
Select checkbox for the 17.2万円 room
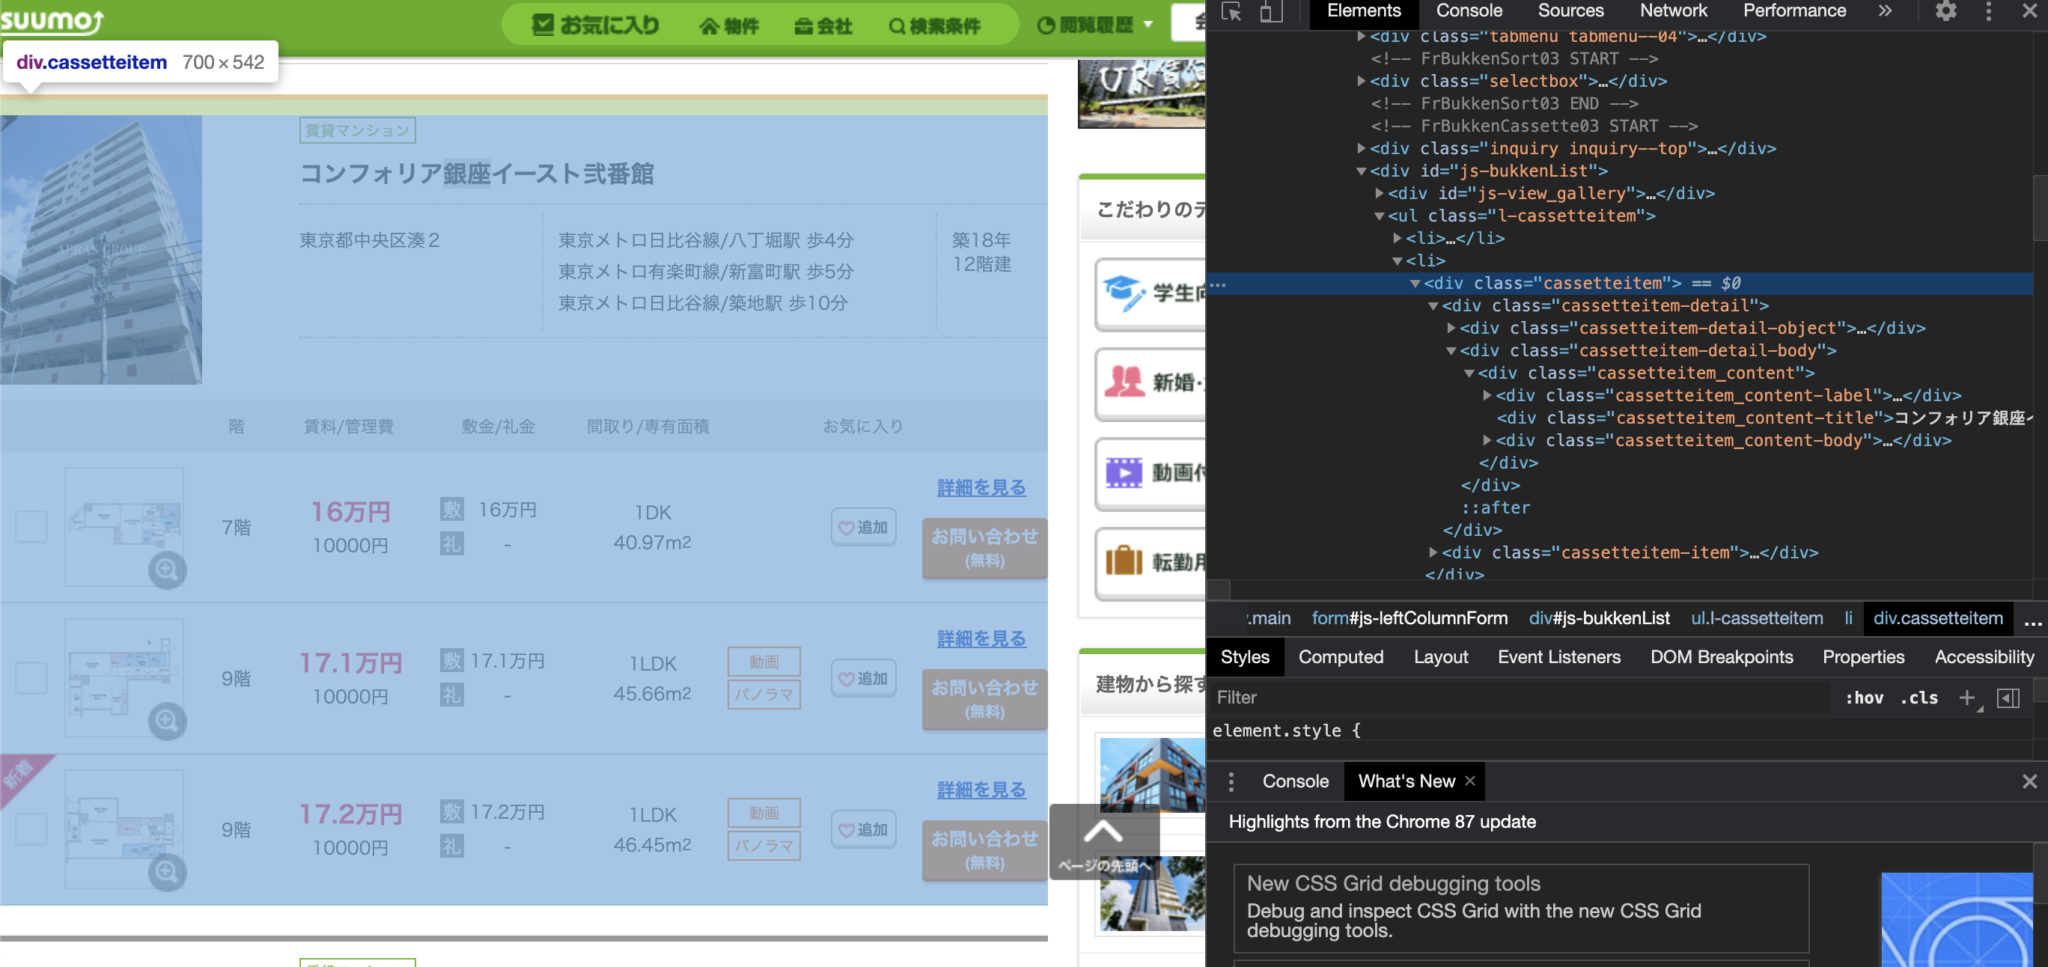[31, 828]
